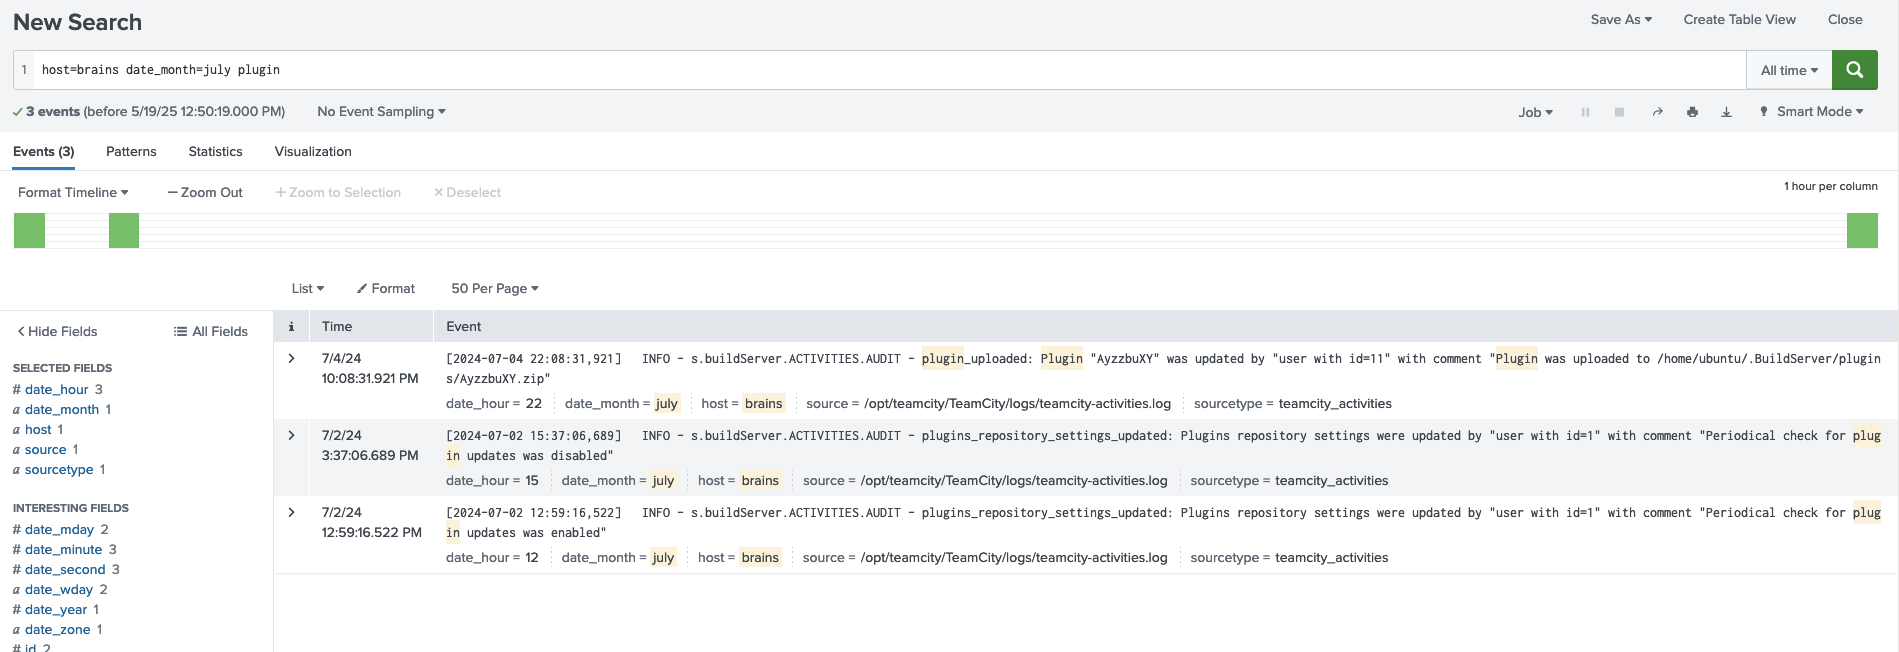Viewport: 1899px width, 652px height.
Task: Stop the search job
Action: 1619,112
